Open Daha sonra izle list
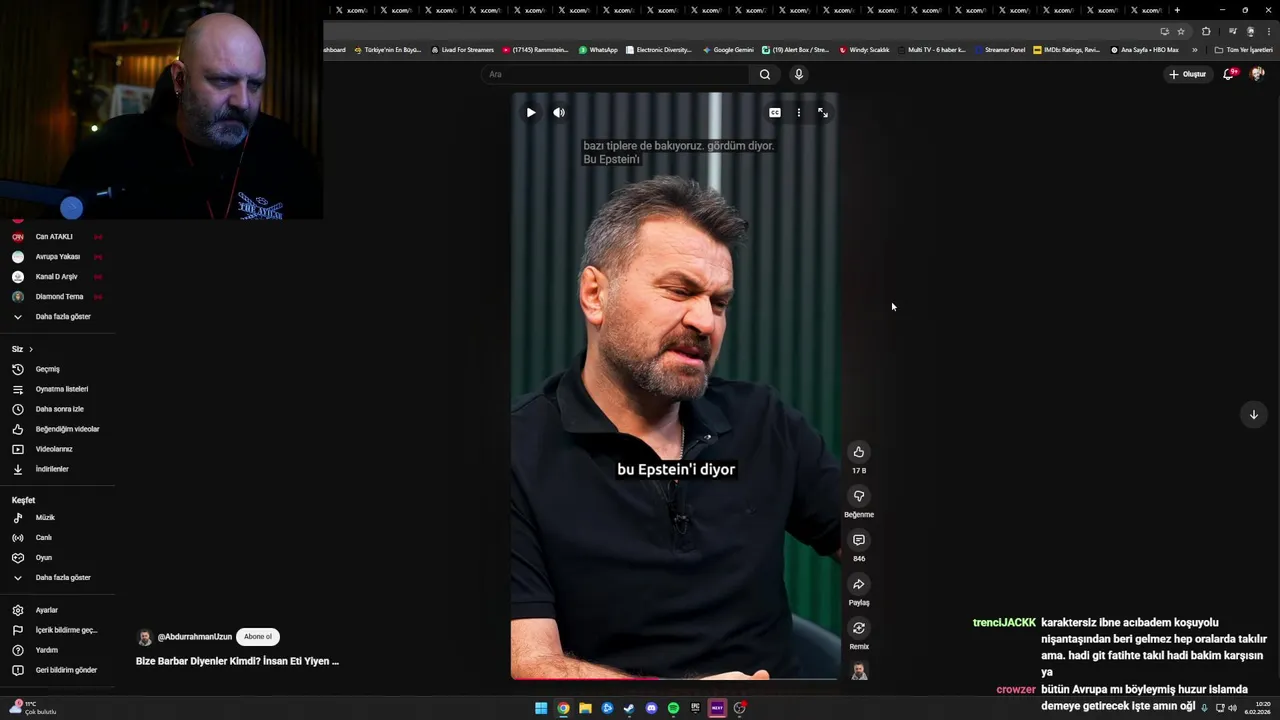1280x720 pixels. [x=58, y=409]
